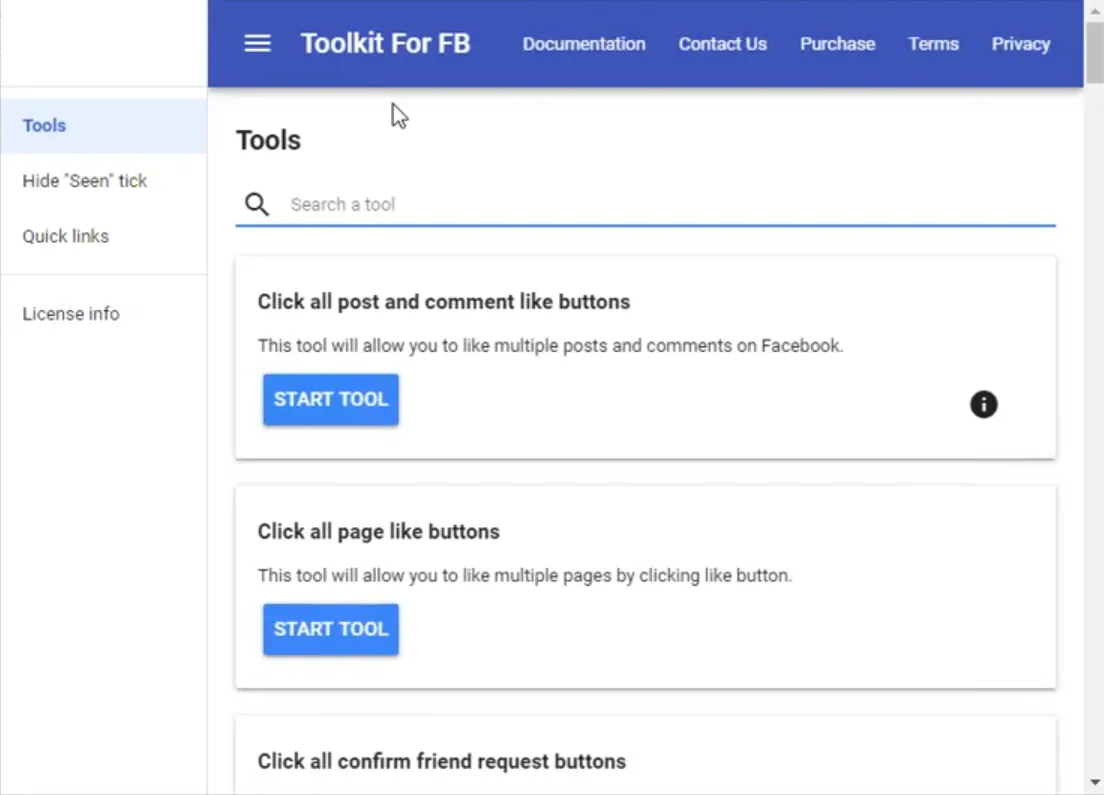Open the Contact Us page
The height and width of the screenshot is (795, 1104).
(722, 44)
